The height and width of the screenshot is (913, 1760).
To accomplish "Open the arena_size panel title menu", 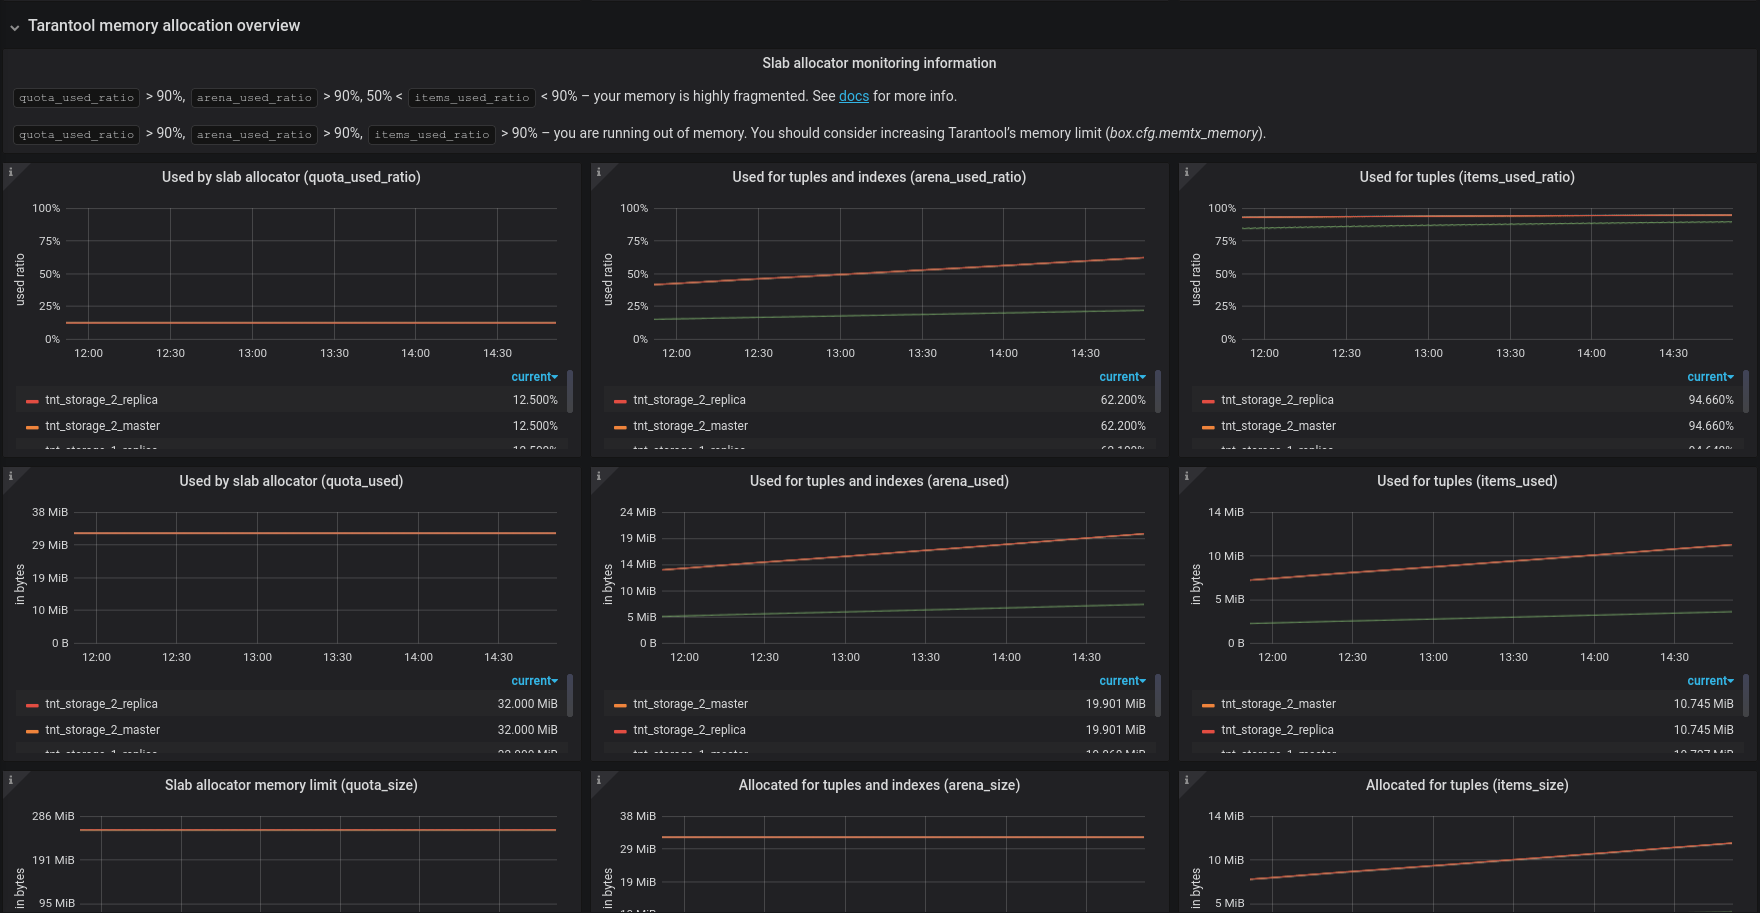I will [879, 785].
